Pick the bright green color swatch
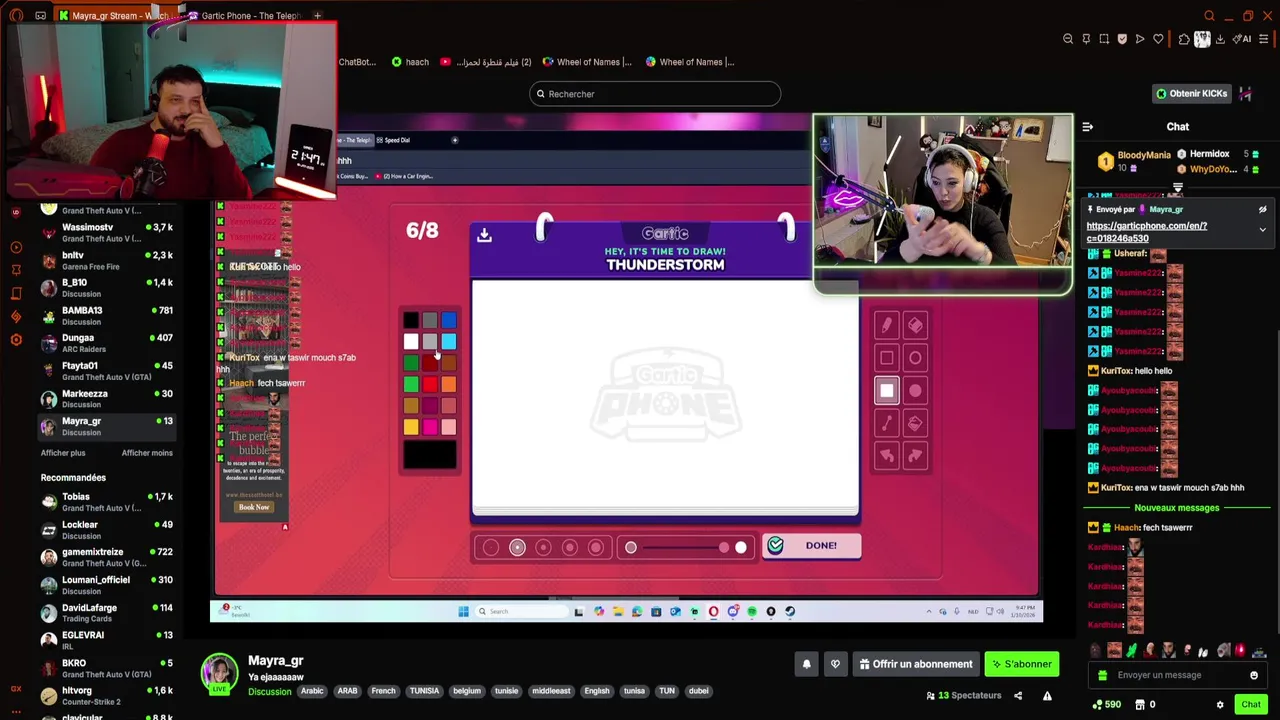The image size is (1280, 720). pos(411,385)
